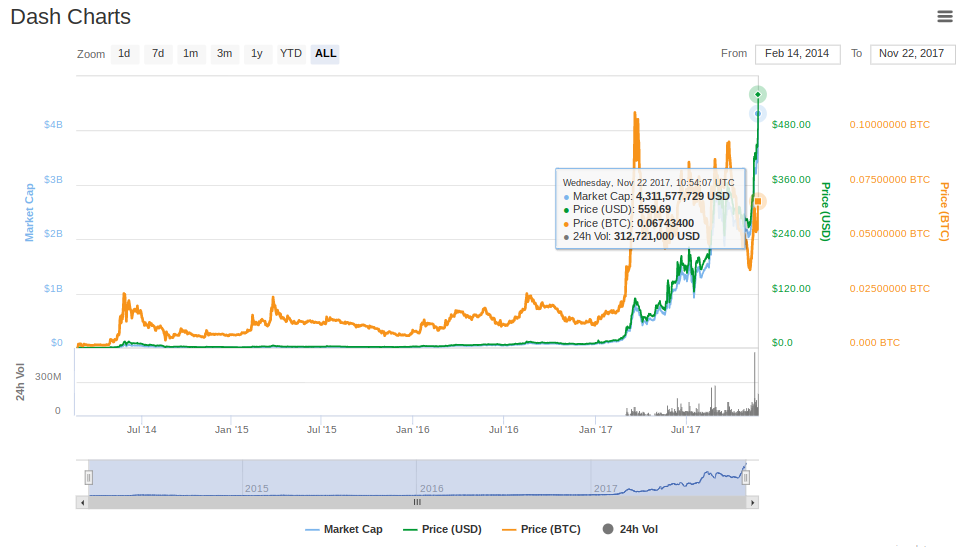Screen dimensions: 974x547
Task: Click the Price (USD) axis title
Action: pos(826,212)
